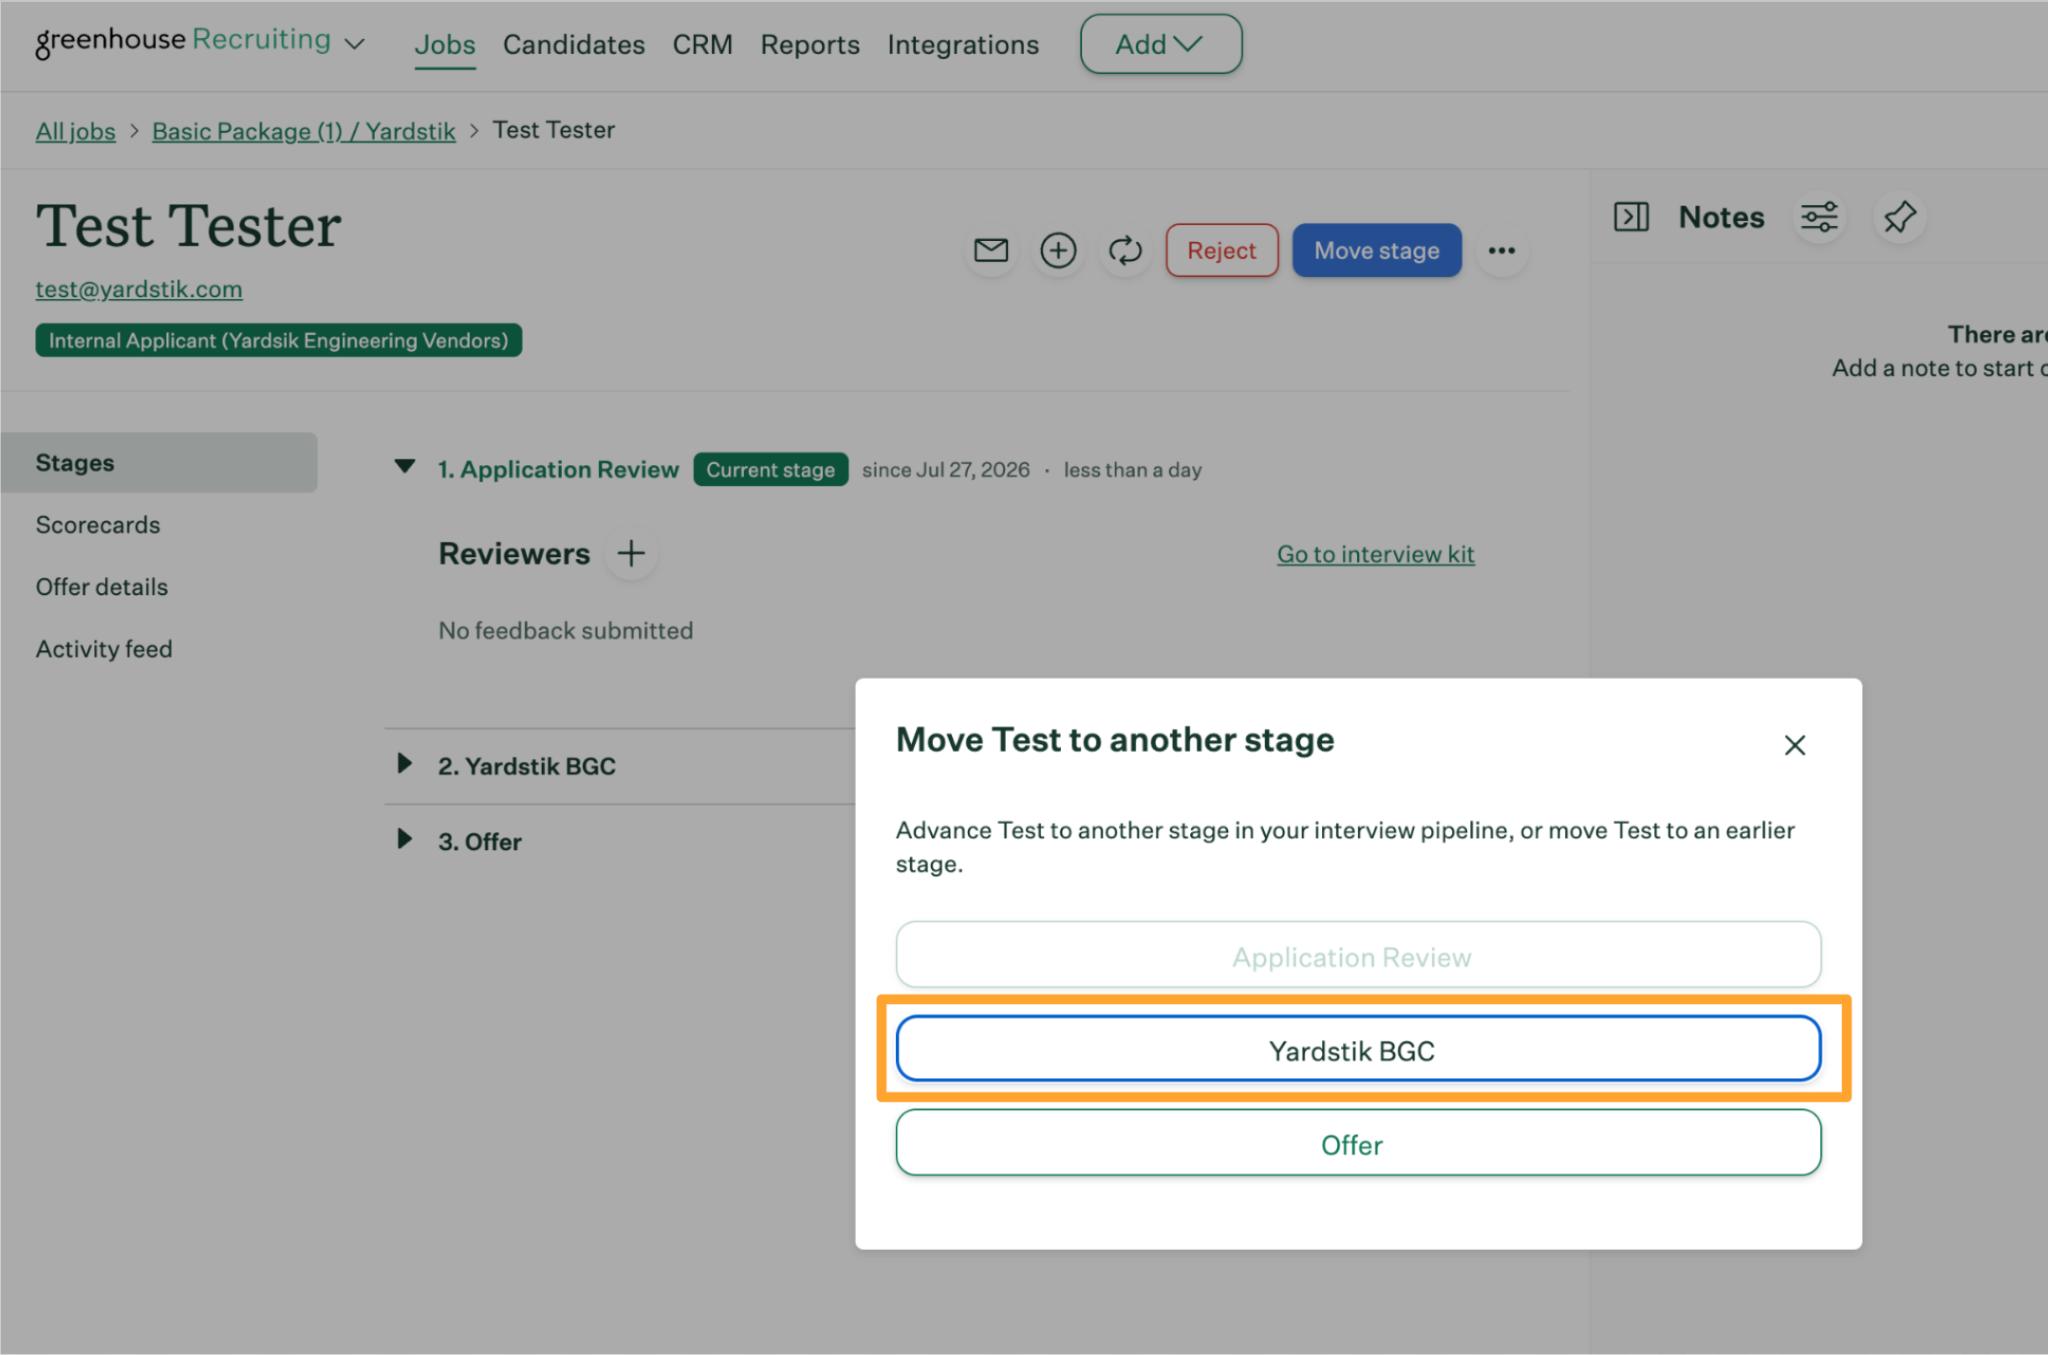Open greenhouse Recruiting product switcher chevron
2048x1355 pixels.
point(354,44)
